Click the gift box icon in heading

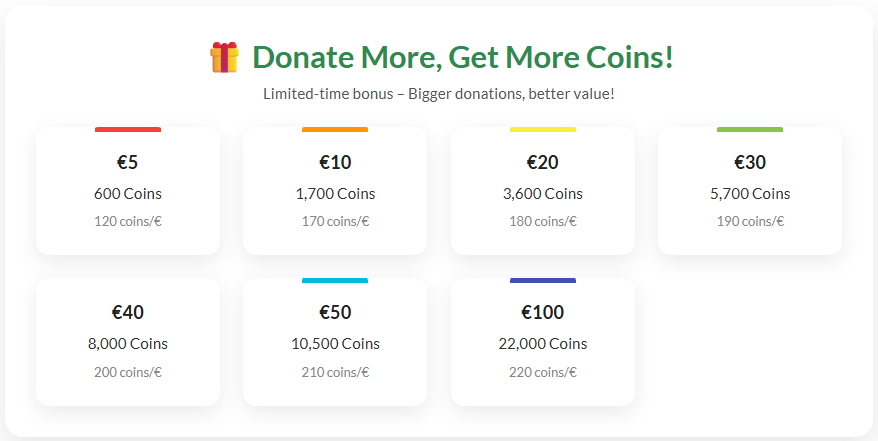[224, 57]
